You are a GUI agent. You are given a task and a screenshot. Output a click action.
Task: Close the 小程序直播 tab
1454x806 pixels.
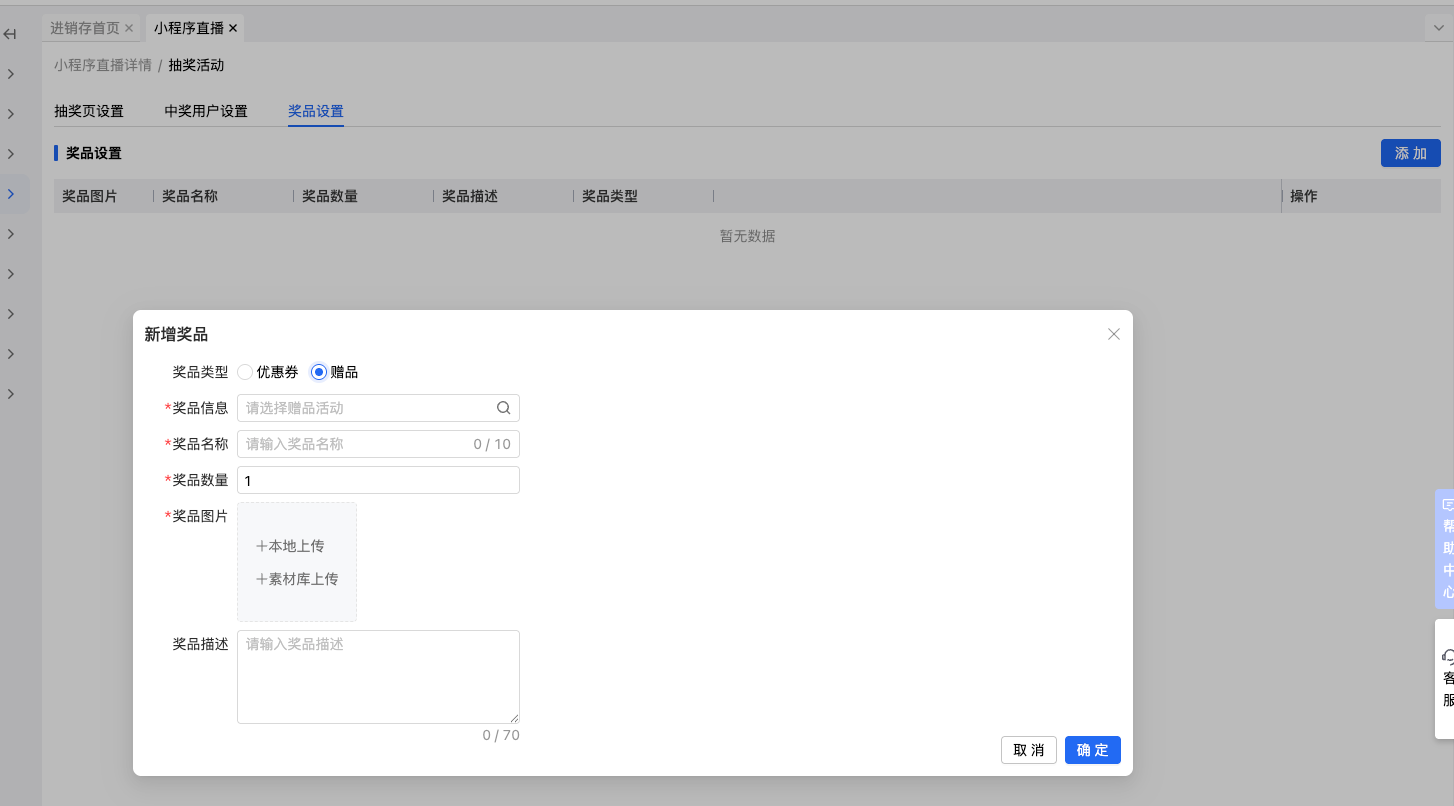click(x=233, y=28)
